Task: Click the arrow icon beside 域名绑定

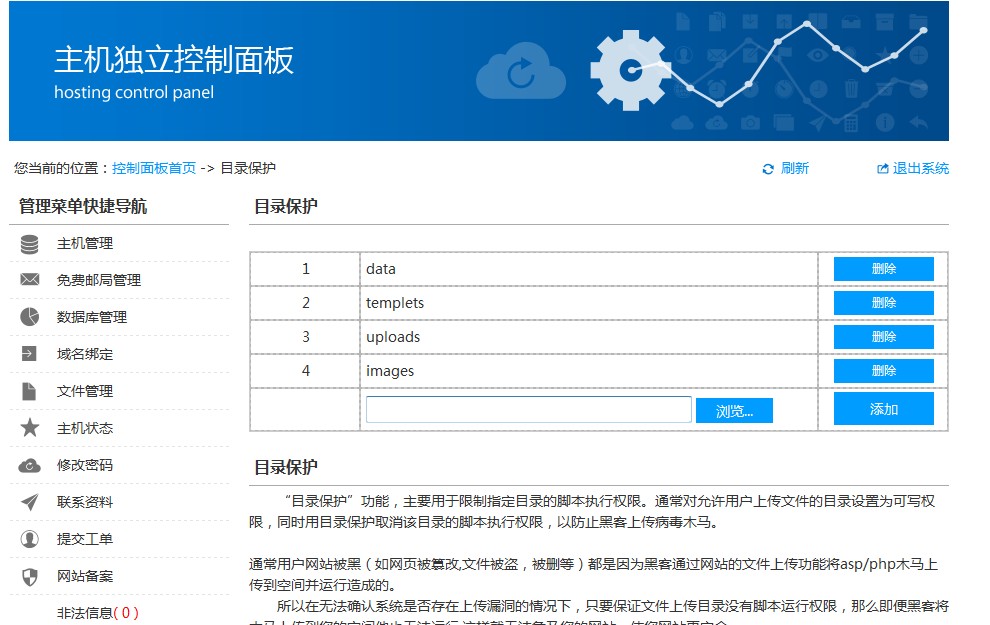Action: pyautogui.click(x=30, y=355)
